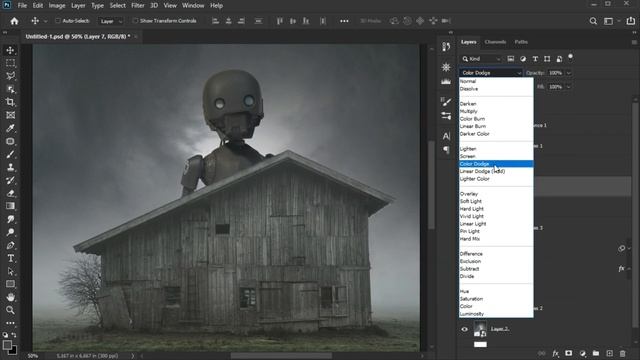Turn layer filtering on or off
This screenshot has height=360, width=640.
[570, 57]
